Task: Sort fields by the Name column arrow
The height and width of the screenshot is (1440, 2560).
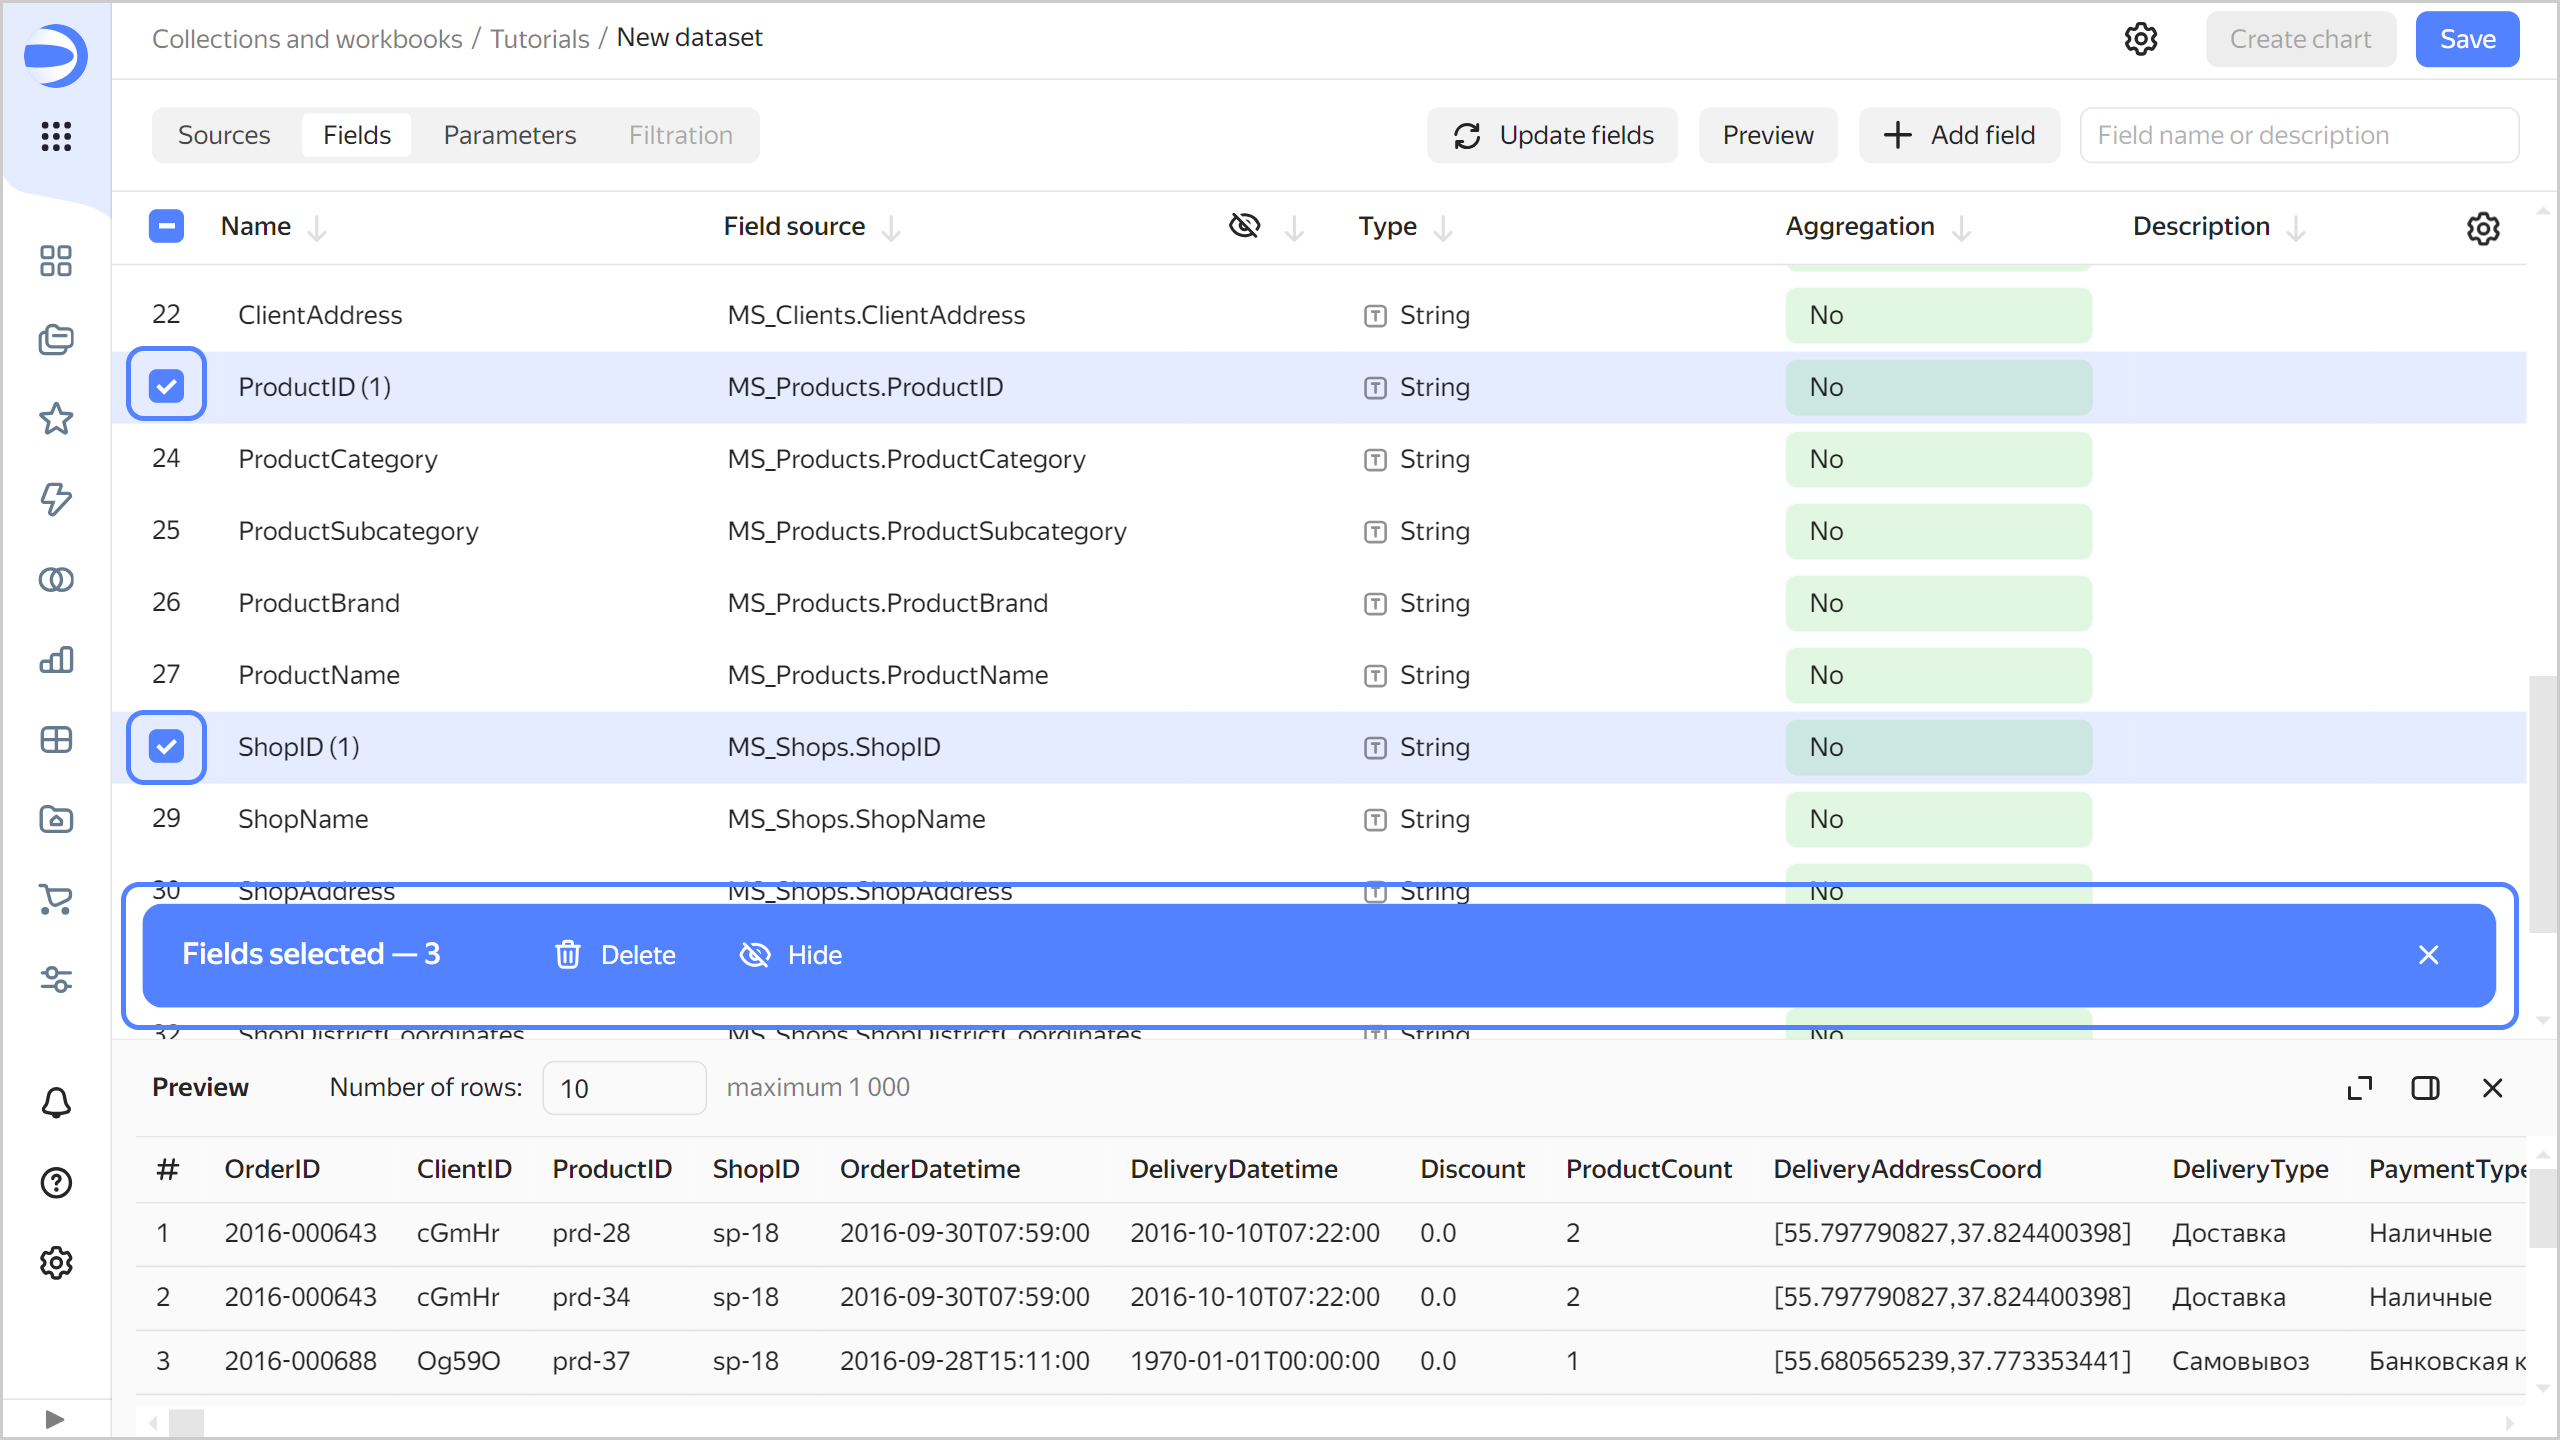Action: pos(317,228)
